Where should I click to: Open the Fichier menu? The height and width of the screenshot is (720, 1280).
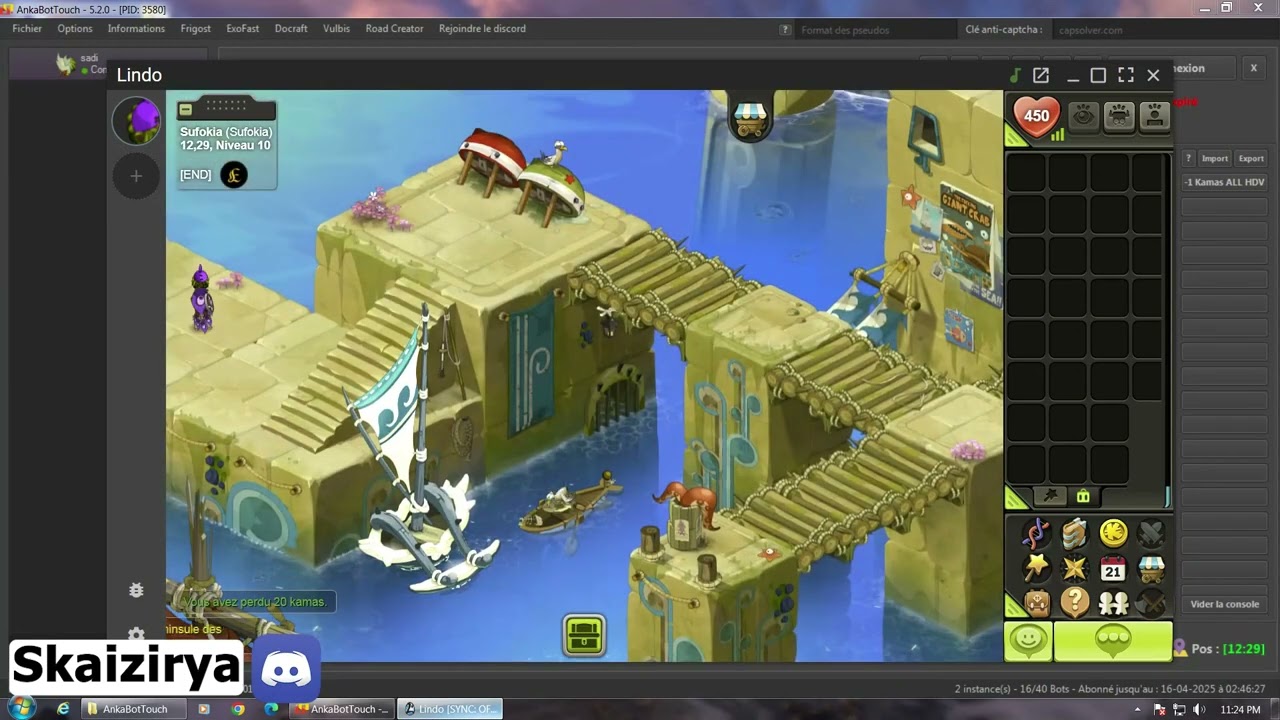[x=27, y=29]
